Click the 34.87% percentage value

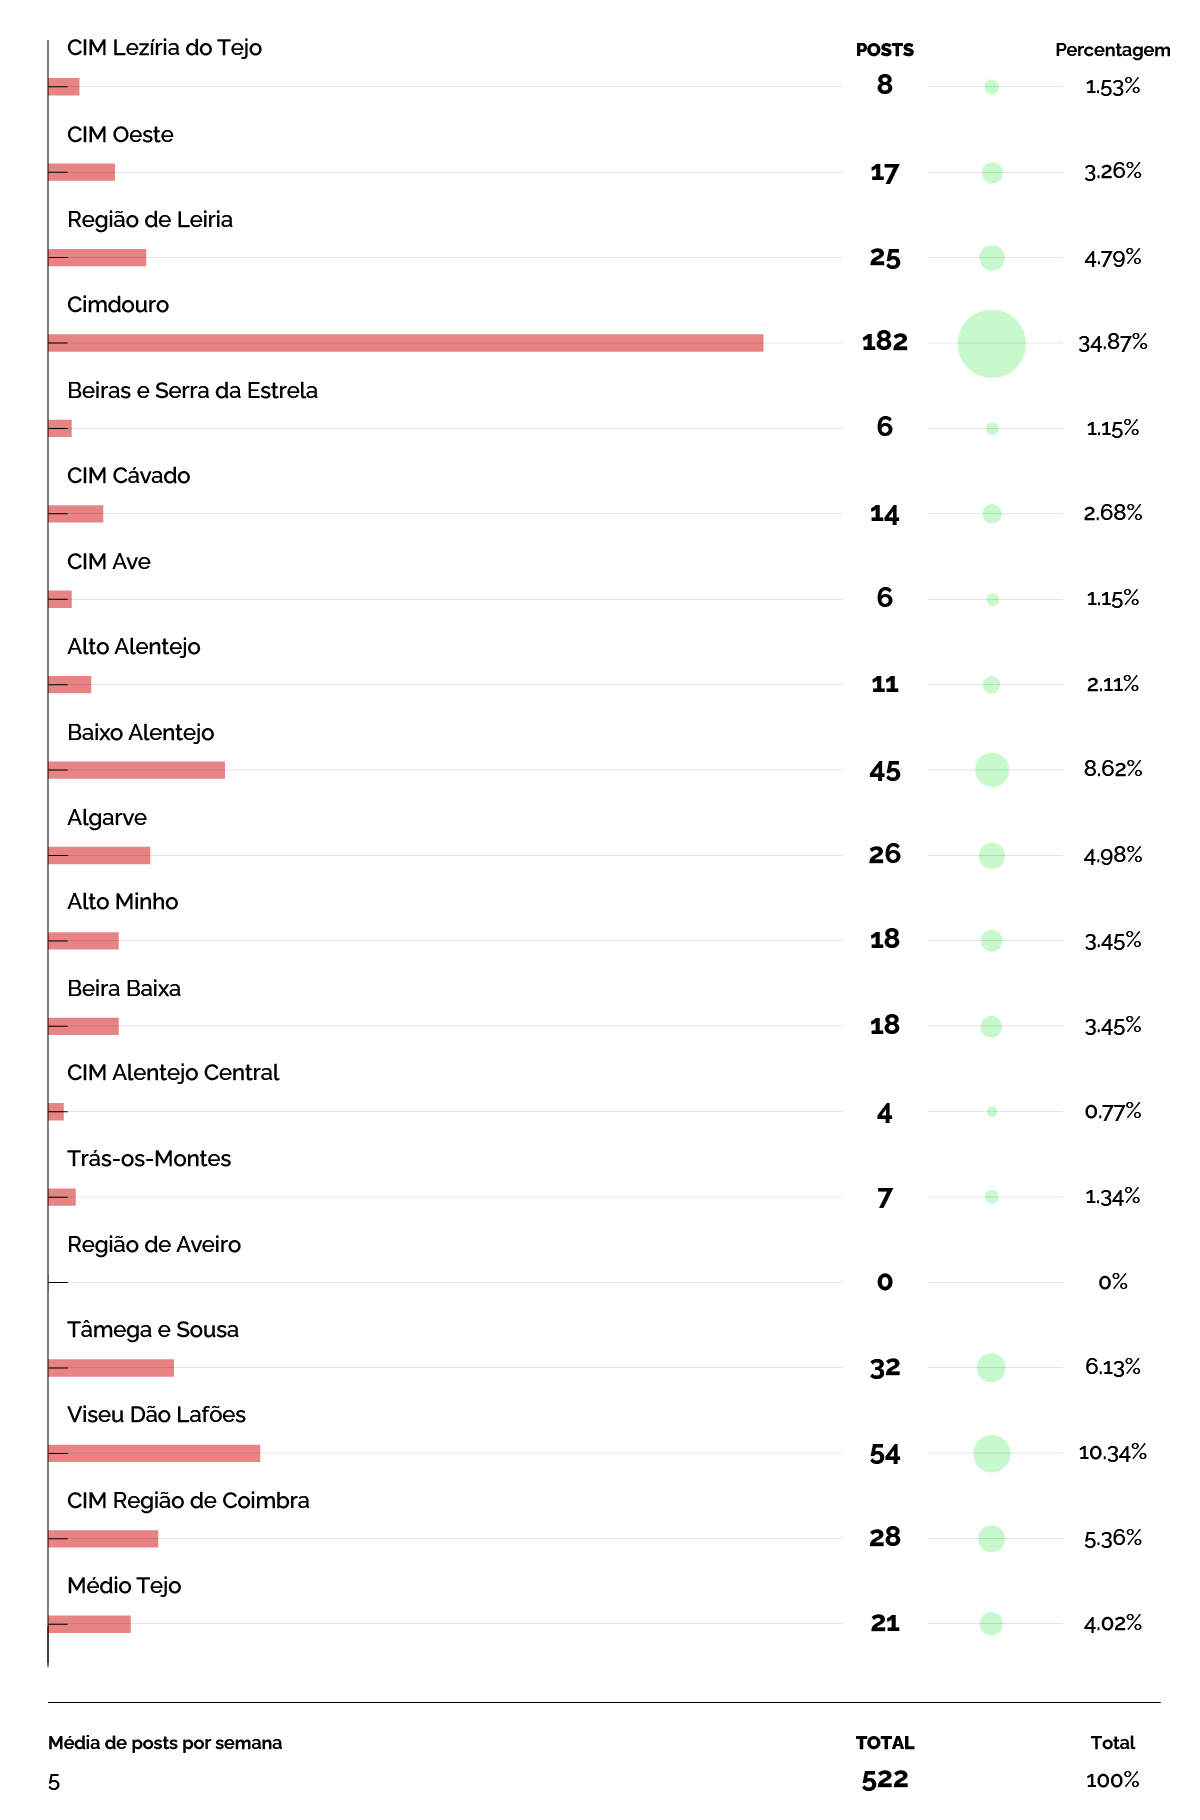click(1112, 343)
